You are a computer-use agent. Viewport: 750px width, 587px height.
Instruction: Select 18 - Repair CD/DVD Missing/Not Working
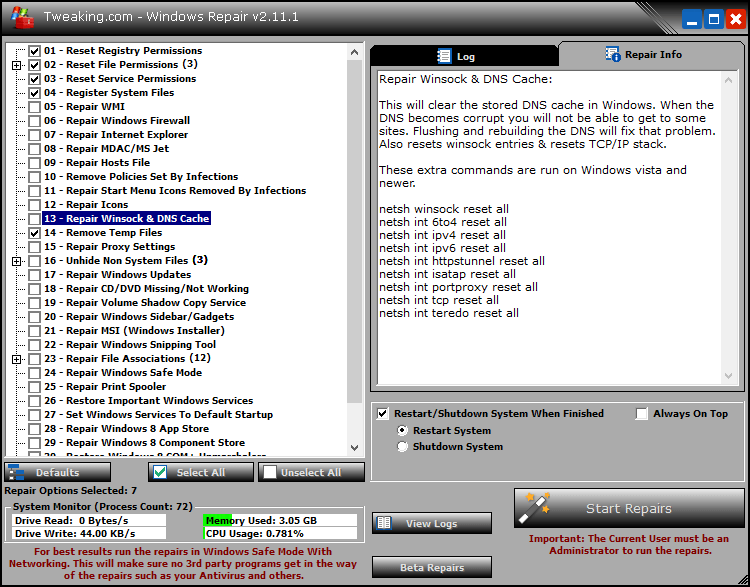pos(146,288)
